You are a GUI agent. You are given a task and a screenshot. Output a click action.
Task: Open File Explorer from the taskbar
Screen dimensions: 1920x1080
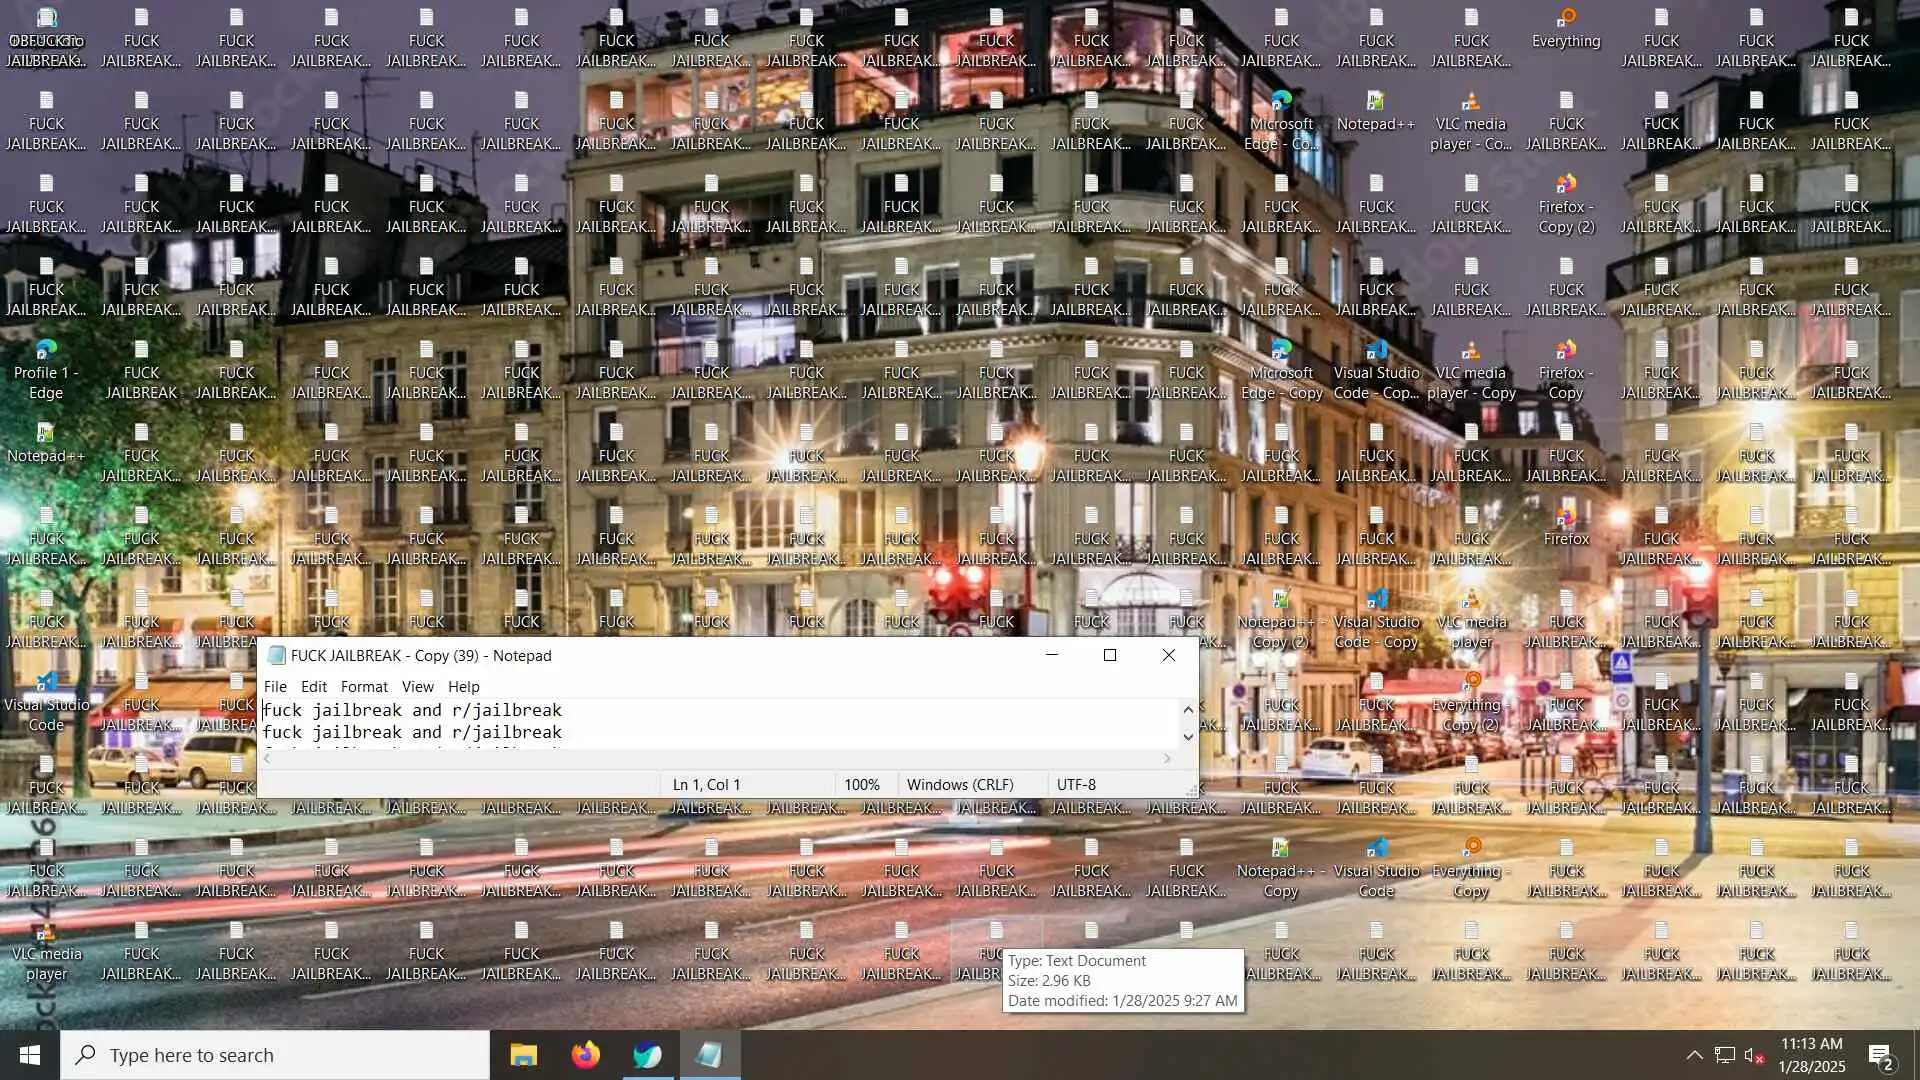523,1055
